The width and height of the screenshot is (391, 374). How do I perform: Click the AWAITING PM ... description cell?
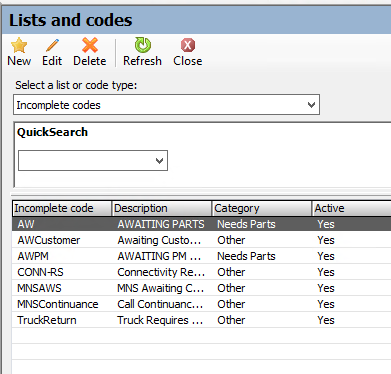[x=159, y=256]
